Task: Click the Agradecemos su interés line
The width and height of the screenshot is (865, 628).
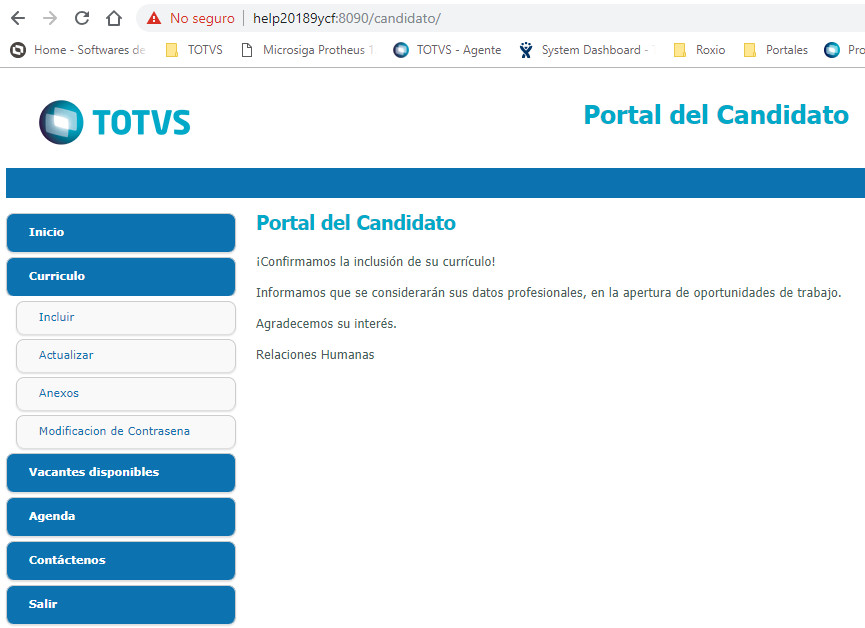Action: tap(326, 323)
